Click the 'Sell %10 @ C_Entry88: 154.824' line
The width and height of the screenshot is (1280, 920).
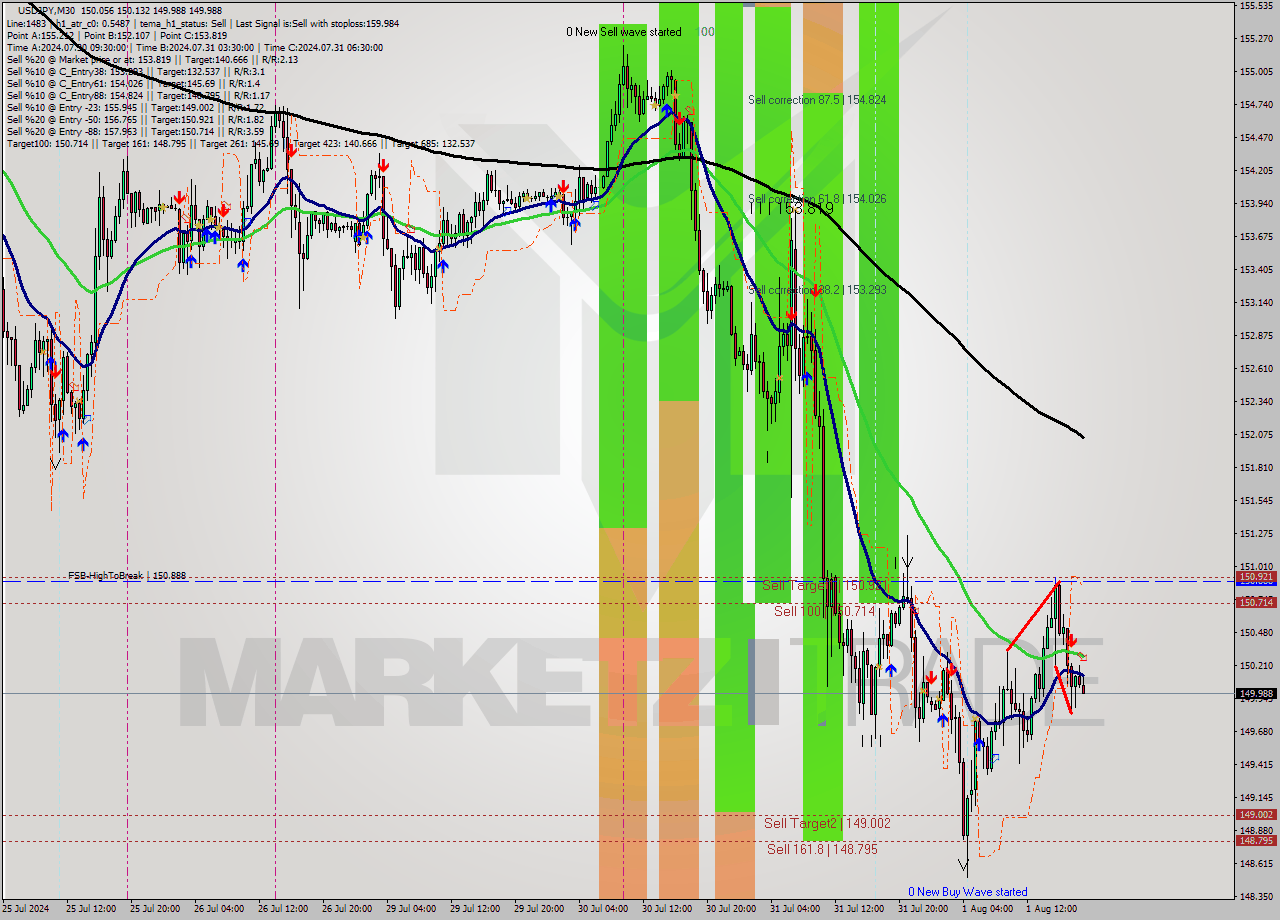coord(138,95)
